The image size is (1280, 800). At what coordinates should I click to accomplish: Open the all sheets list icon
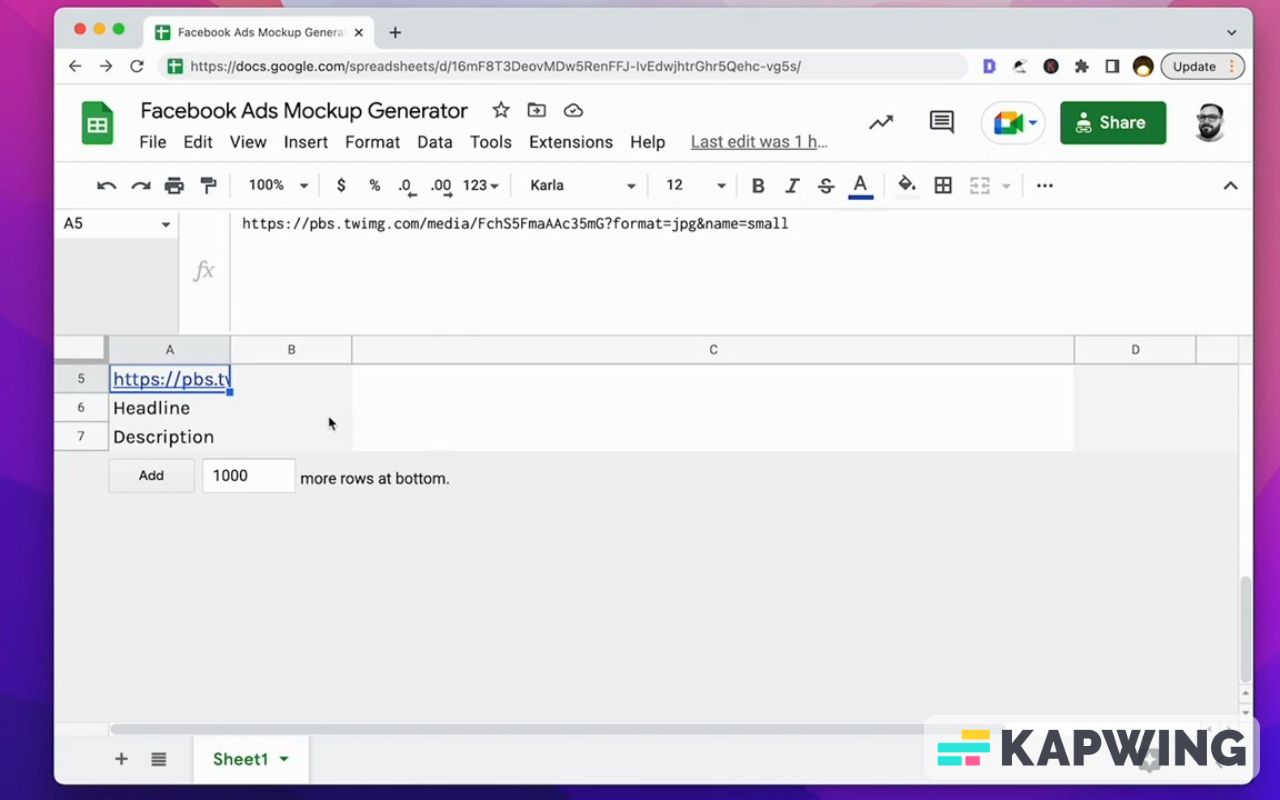coord(159,759)
